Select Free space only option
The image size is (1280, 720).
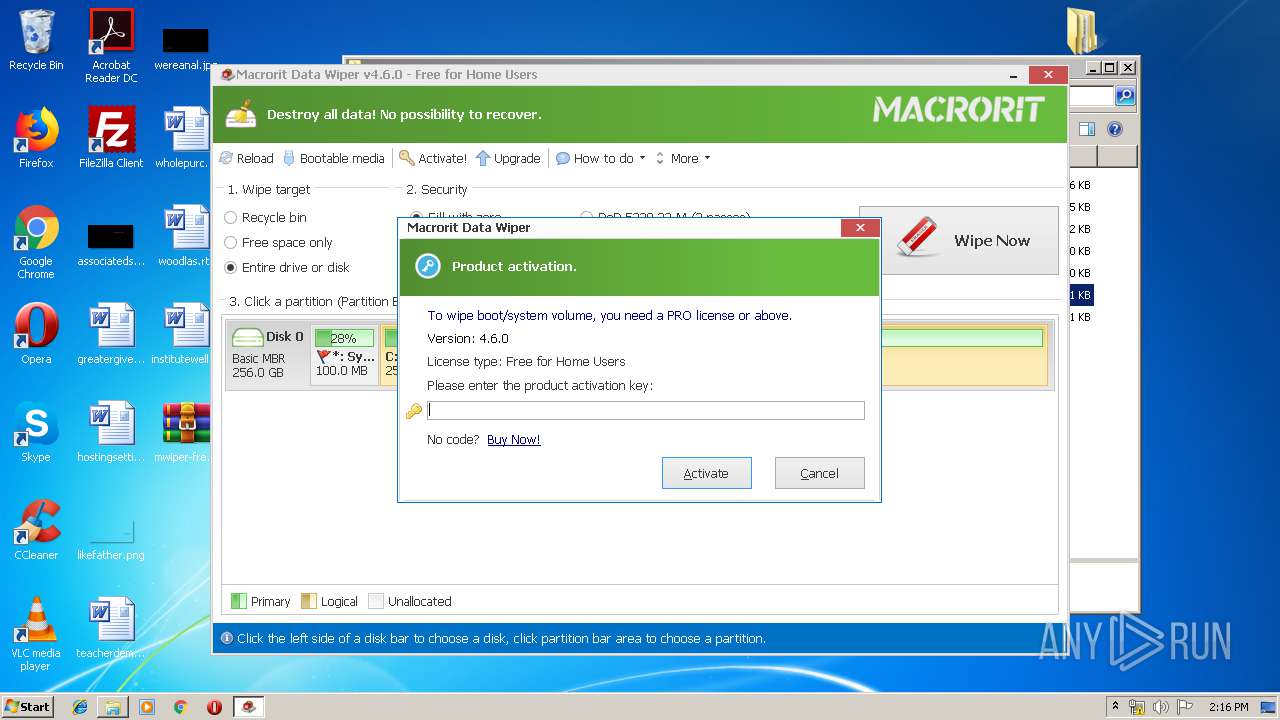[x=278, y=242]
